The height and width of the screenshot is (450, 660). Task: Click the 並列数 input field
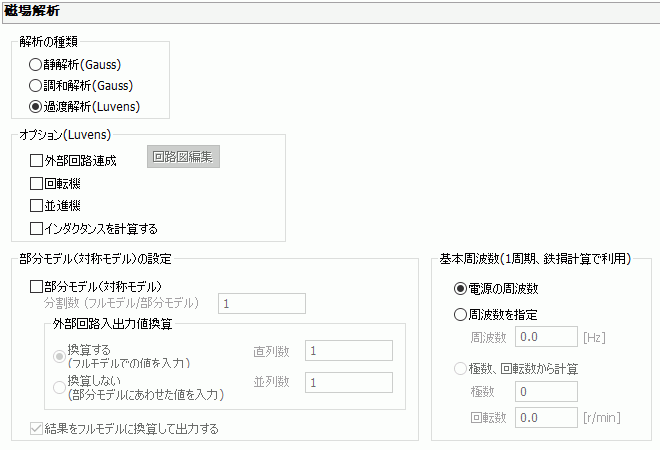348,383
